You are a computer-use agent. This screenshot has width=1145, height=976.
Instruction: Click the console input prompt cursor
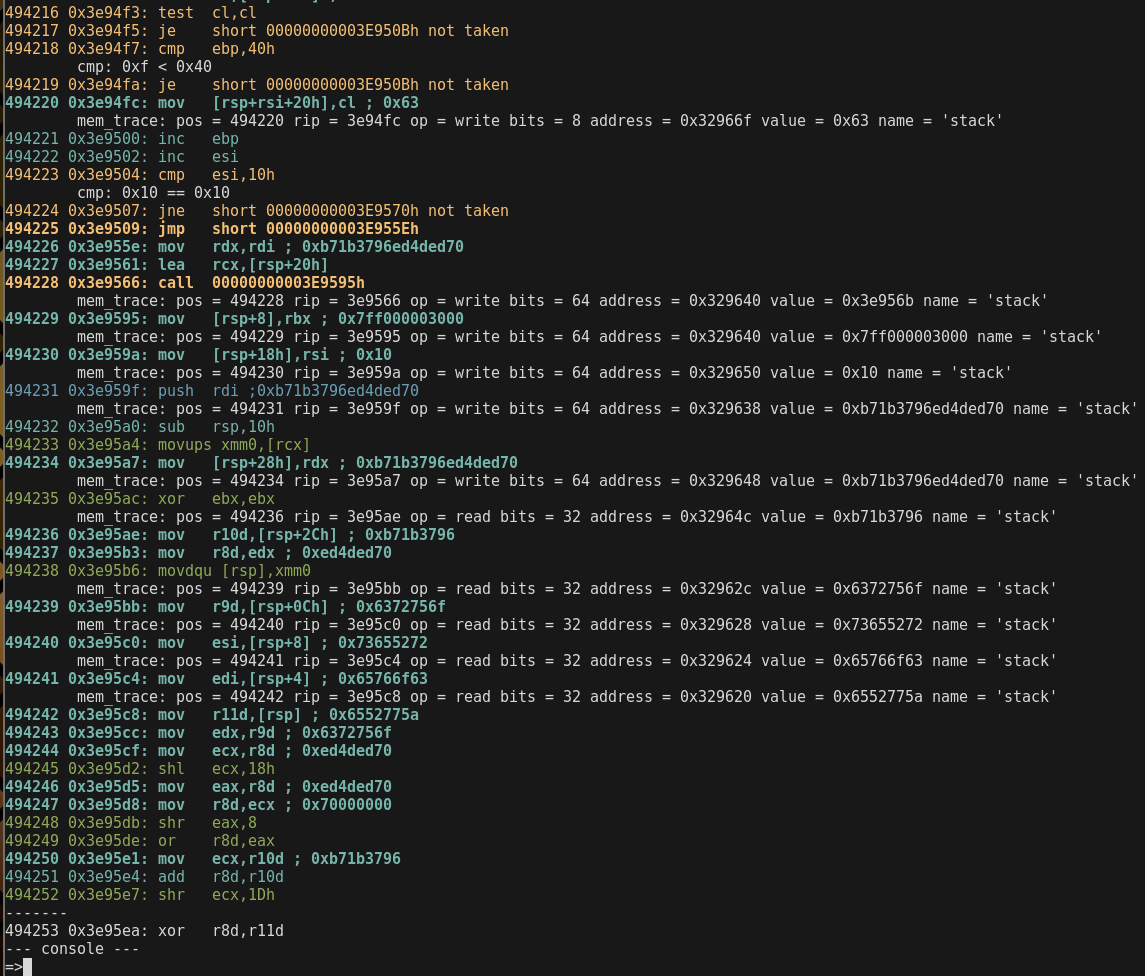click(x=27, y=966)
